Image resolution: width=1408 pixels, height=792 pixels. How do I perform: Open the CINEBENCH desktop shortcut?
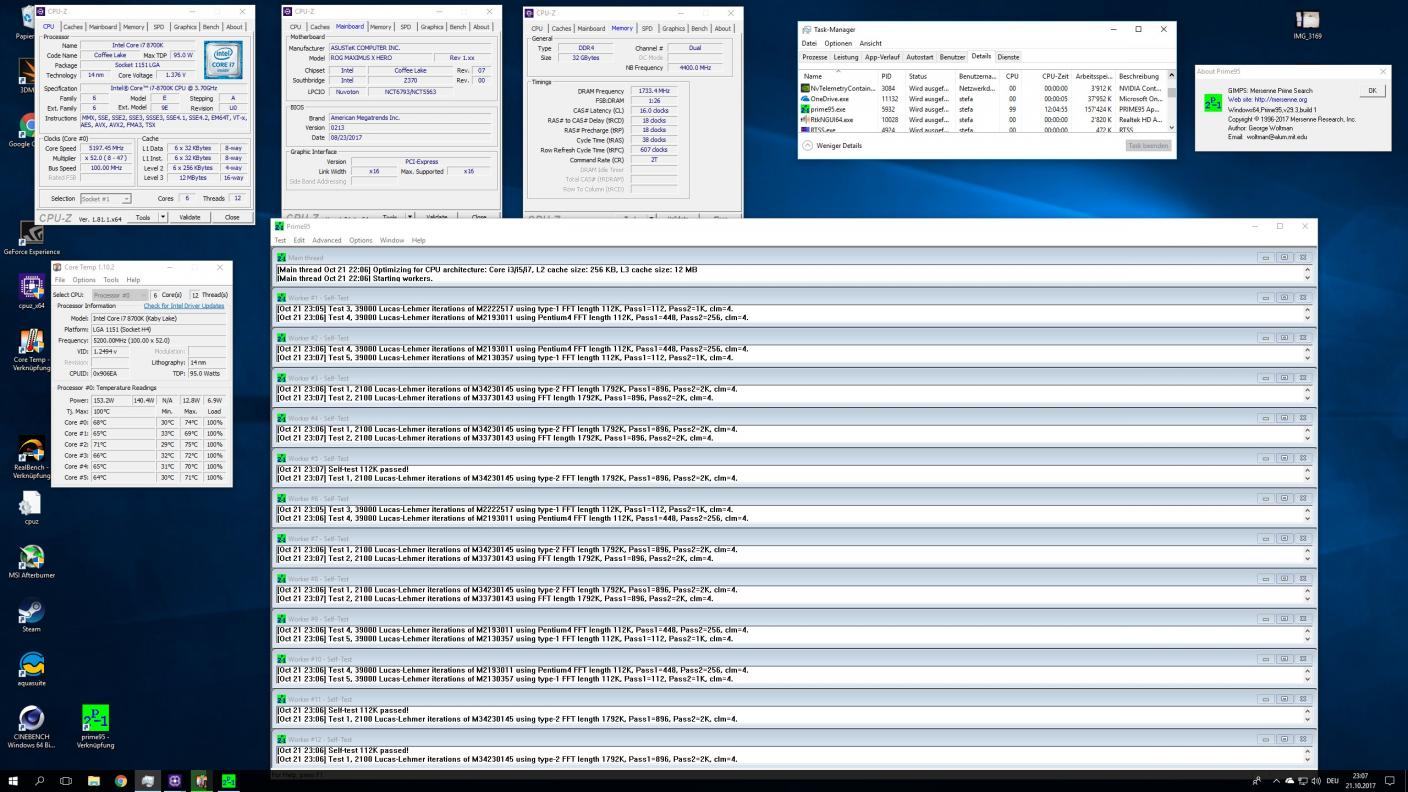[31, 728]
